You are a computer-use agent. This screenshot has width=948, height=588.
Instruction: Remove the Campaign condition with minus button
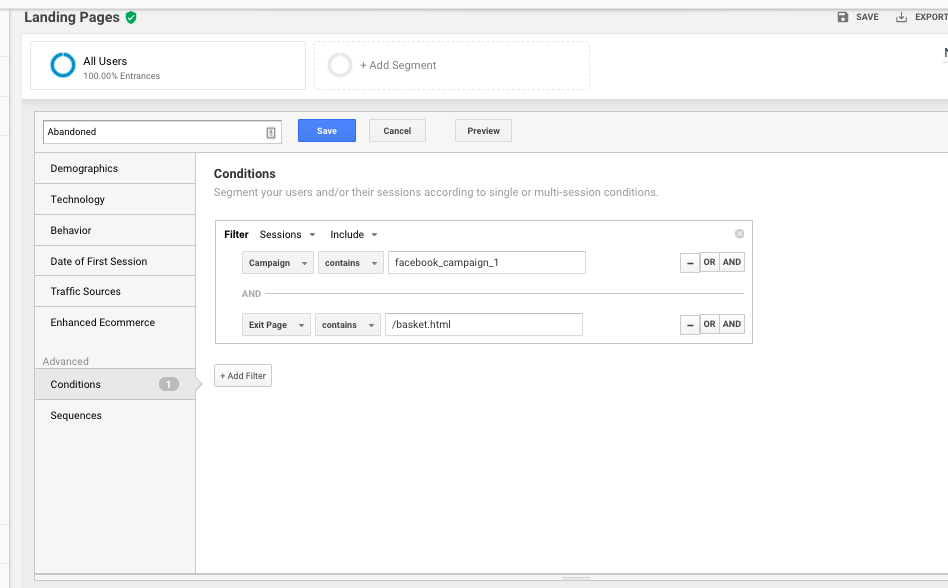click(690, 263)
